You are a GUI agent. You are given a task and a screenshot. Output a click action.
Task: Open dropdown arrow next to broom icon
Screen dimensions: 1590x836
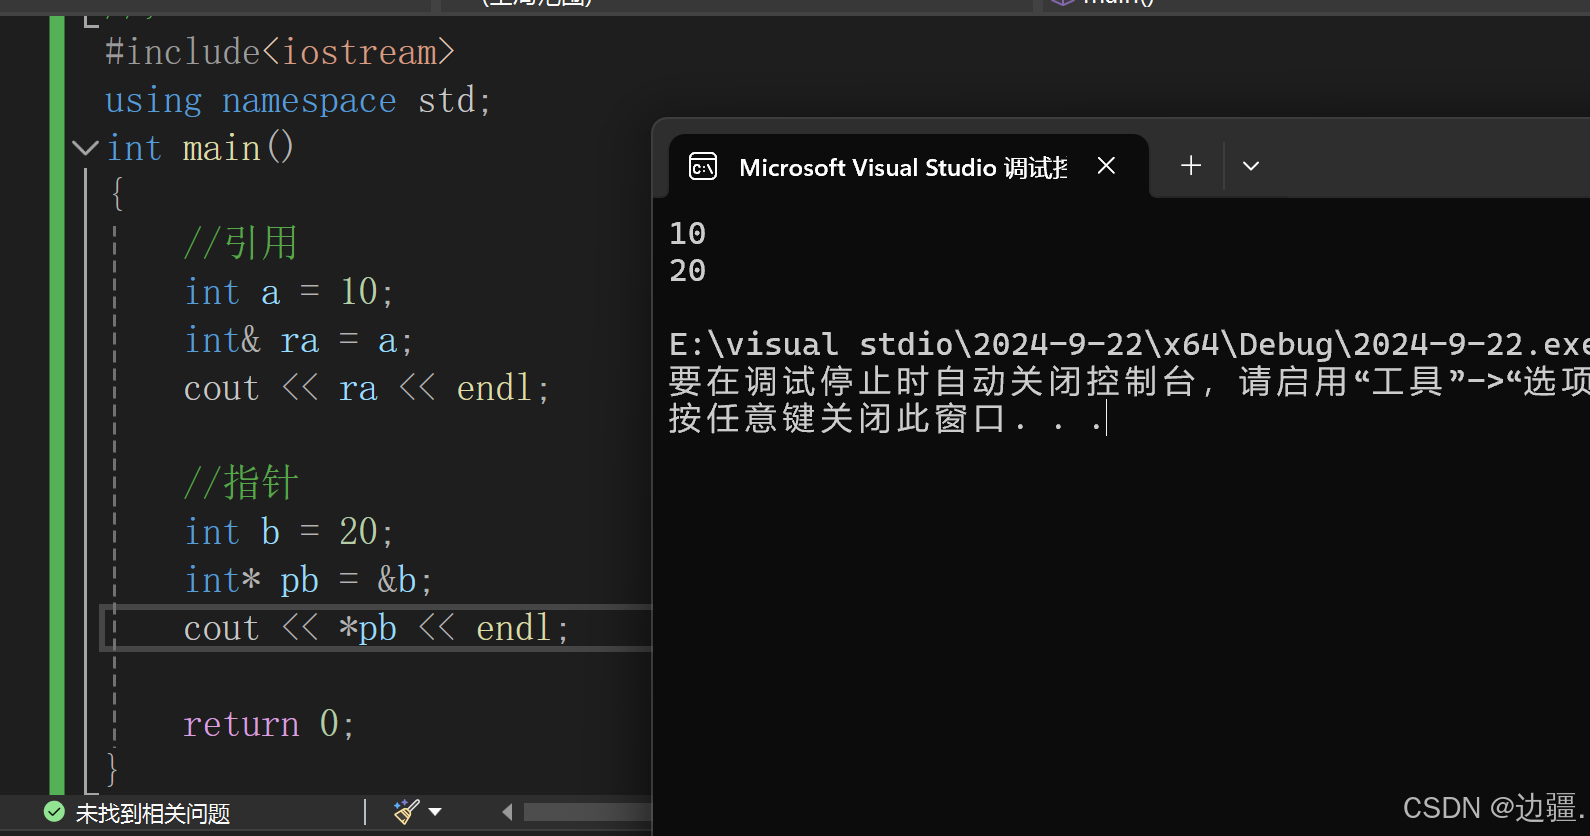tap(435, 812)
